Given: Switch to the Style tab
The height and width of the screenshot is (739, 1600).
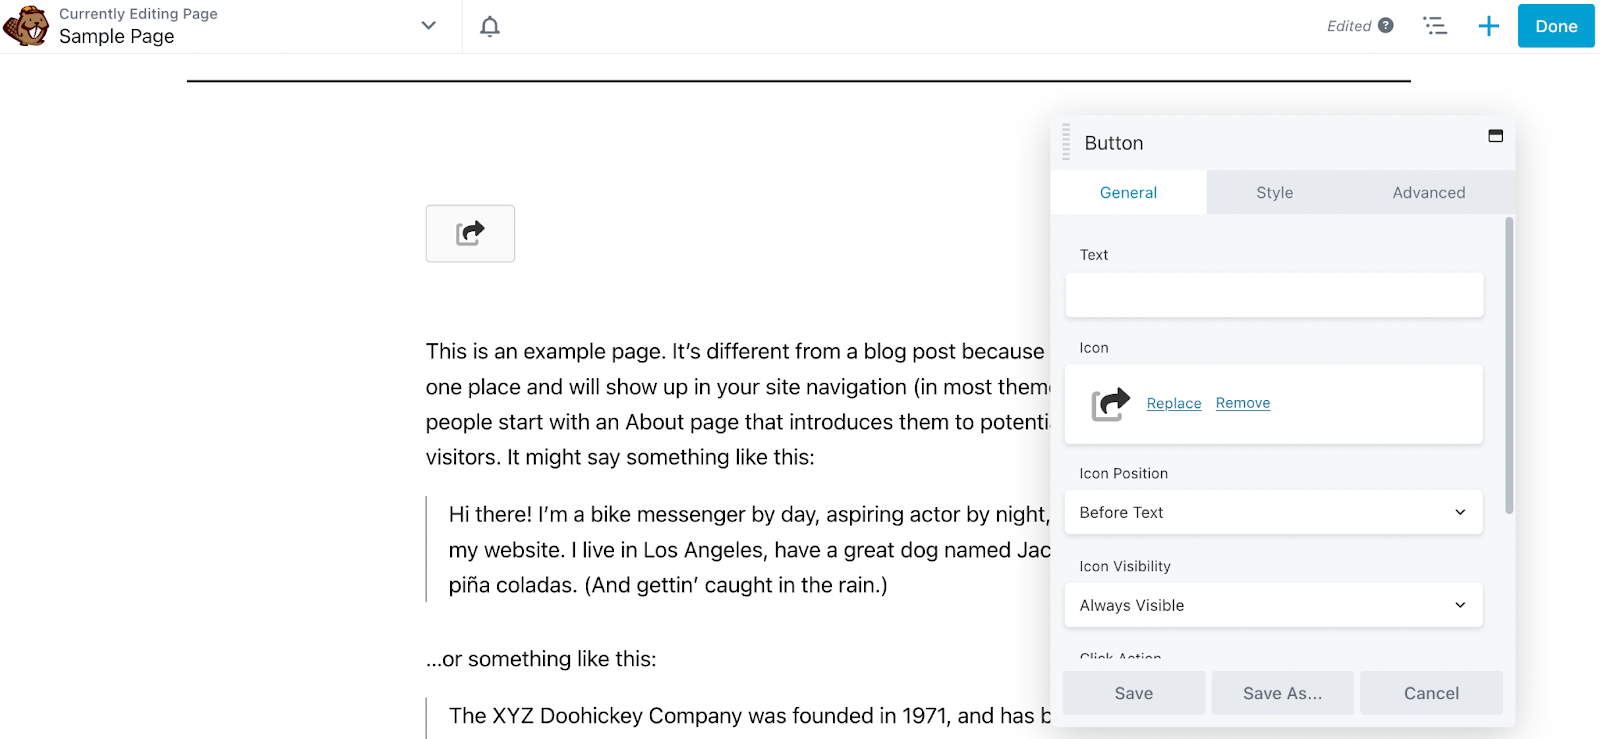Looking at the screenshot, I should click(1275, 193).
